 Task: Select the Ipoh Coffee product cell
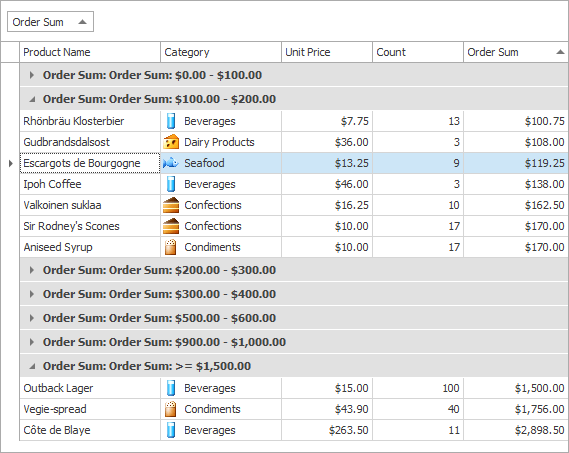coord(90,184)
